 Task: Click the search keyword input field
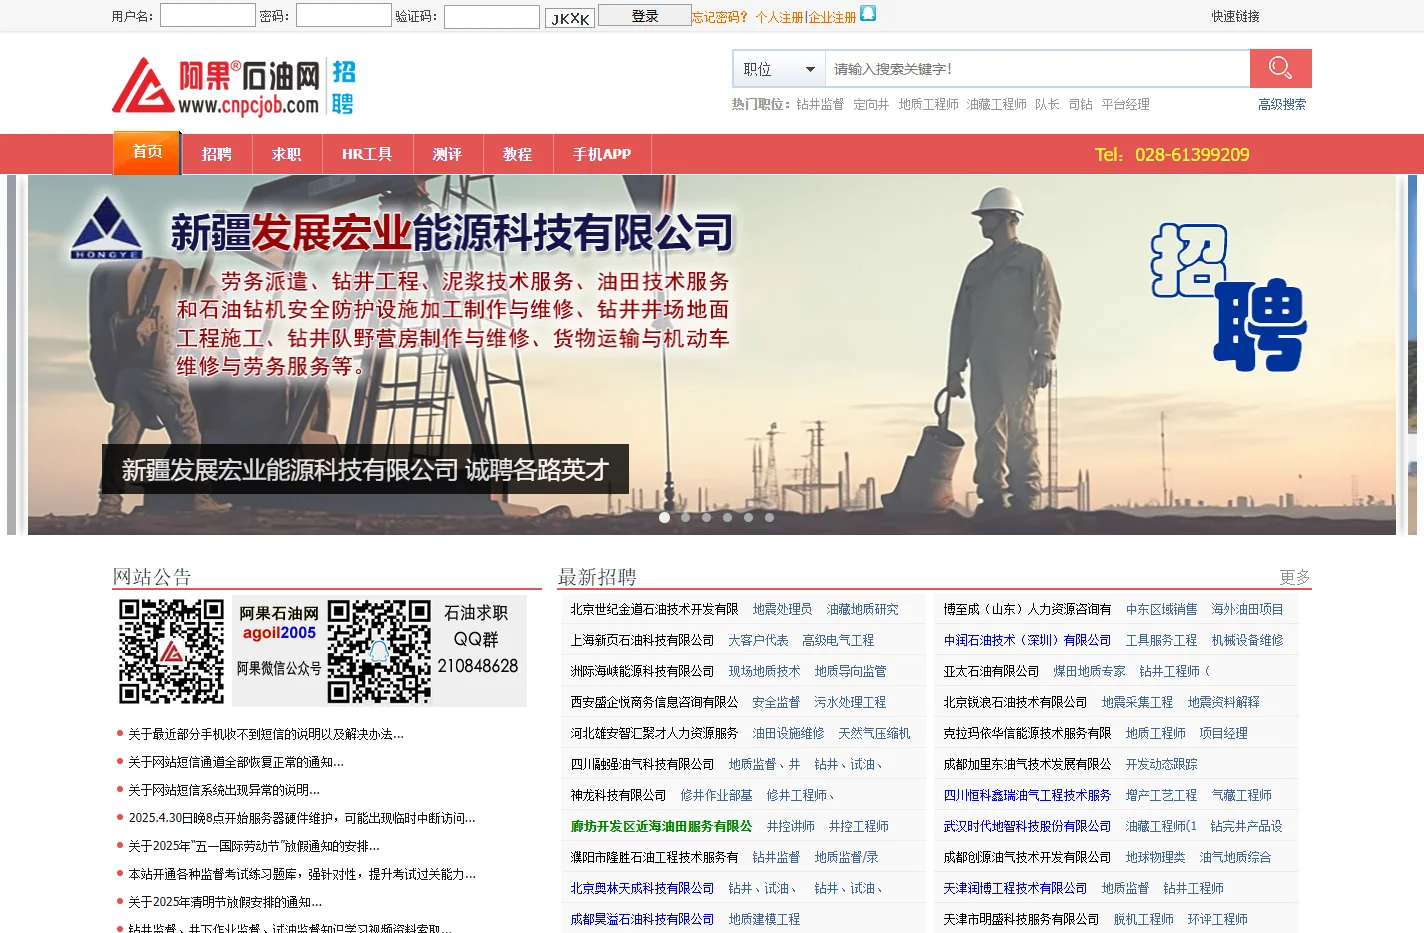pyautogui.click(x=1037, y=69)
